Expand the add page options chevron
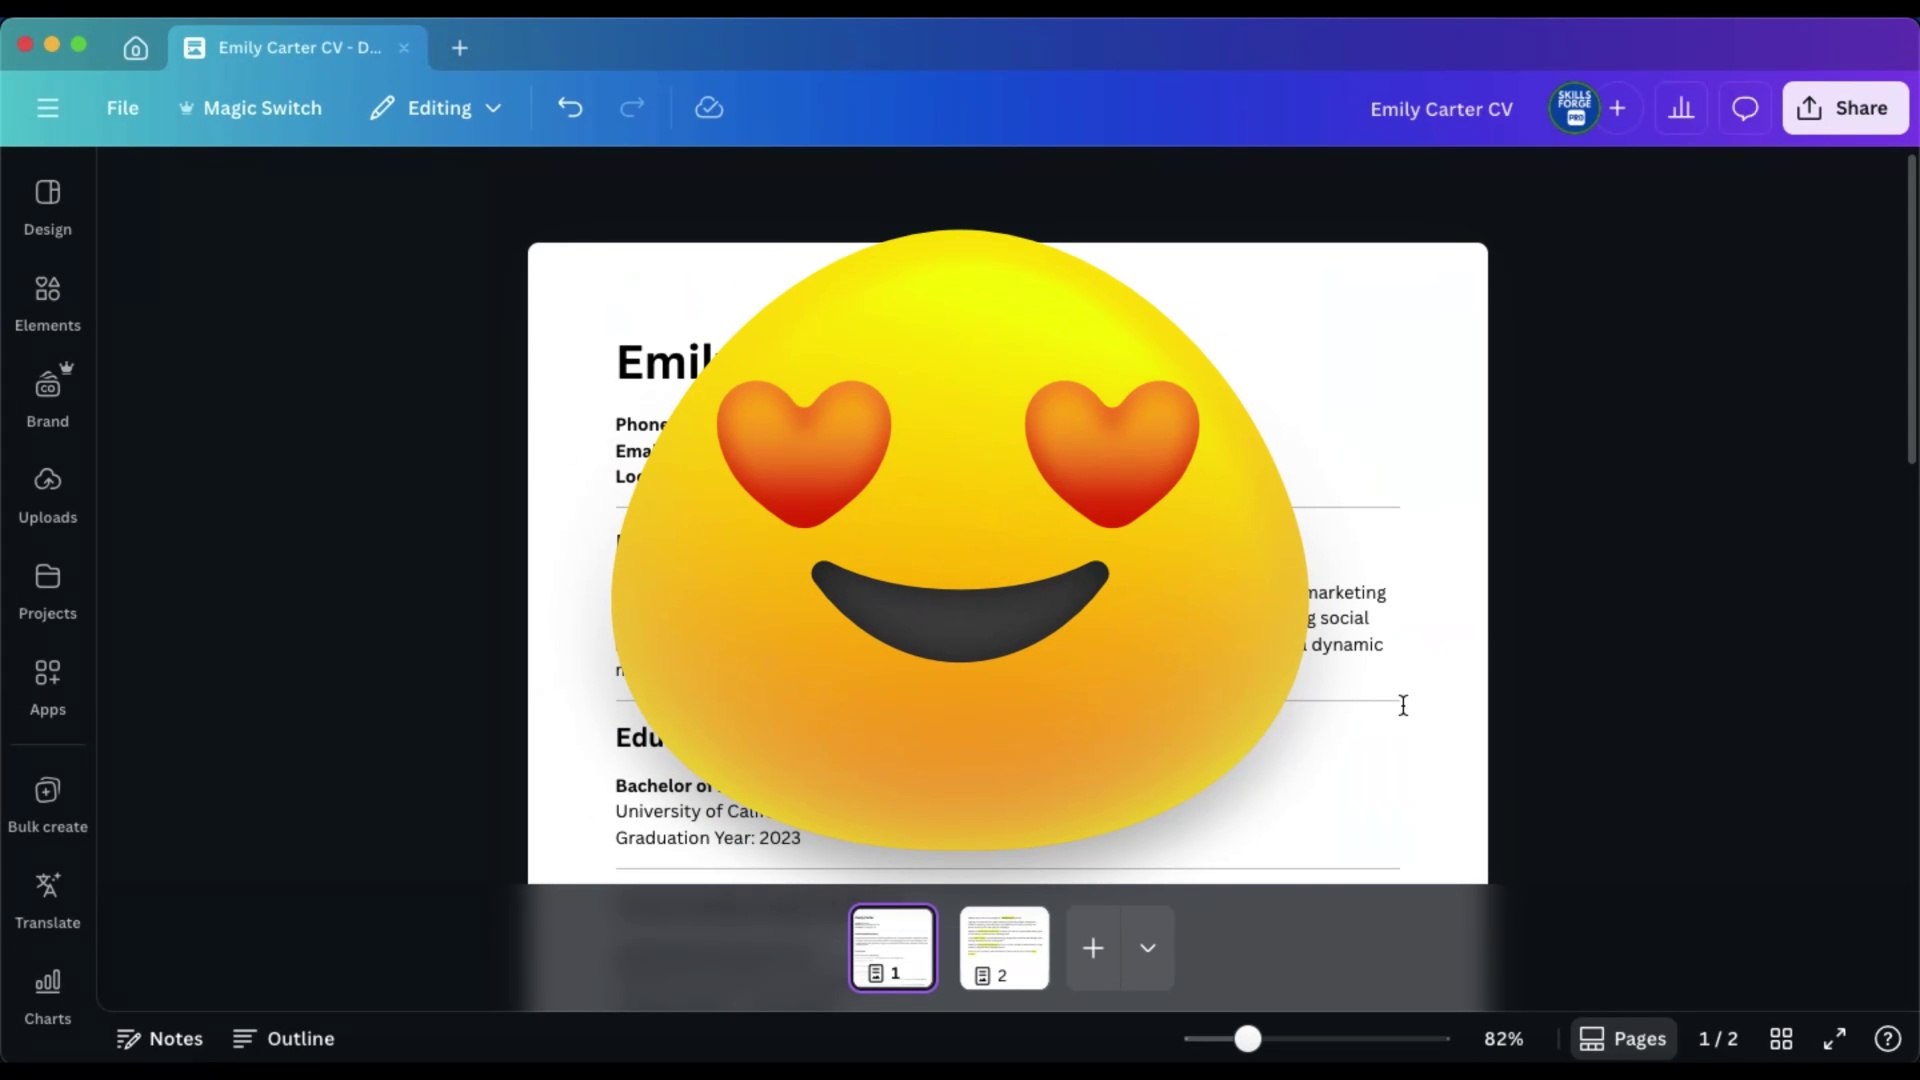The image size is (1920, 1080). (x=1148, y=948)
